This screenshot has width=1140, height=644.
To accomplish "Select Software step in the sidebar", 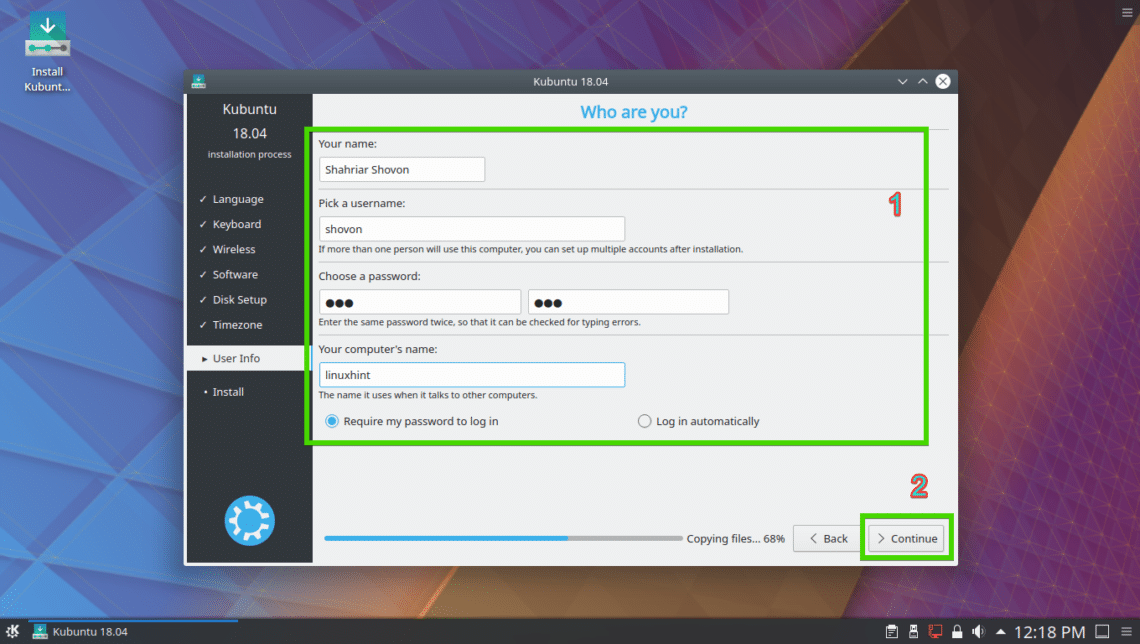I will (x=235, y=275).
